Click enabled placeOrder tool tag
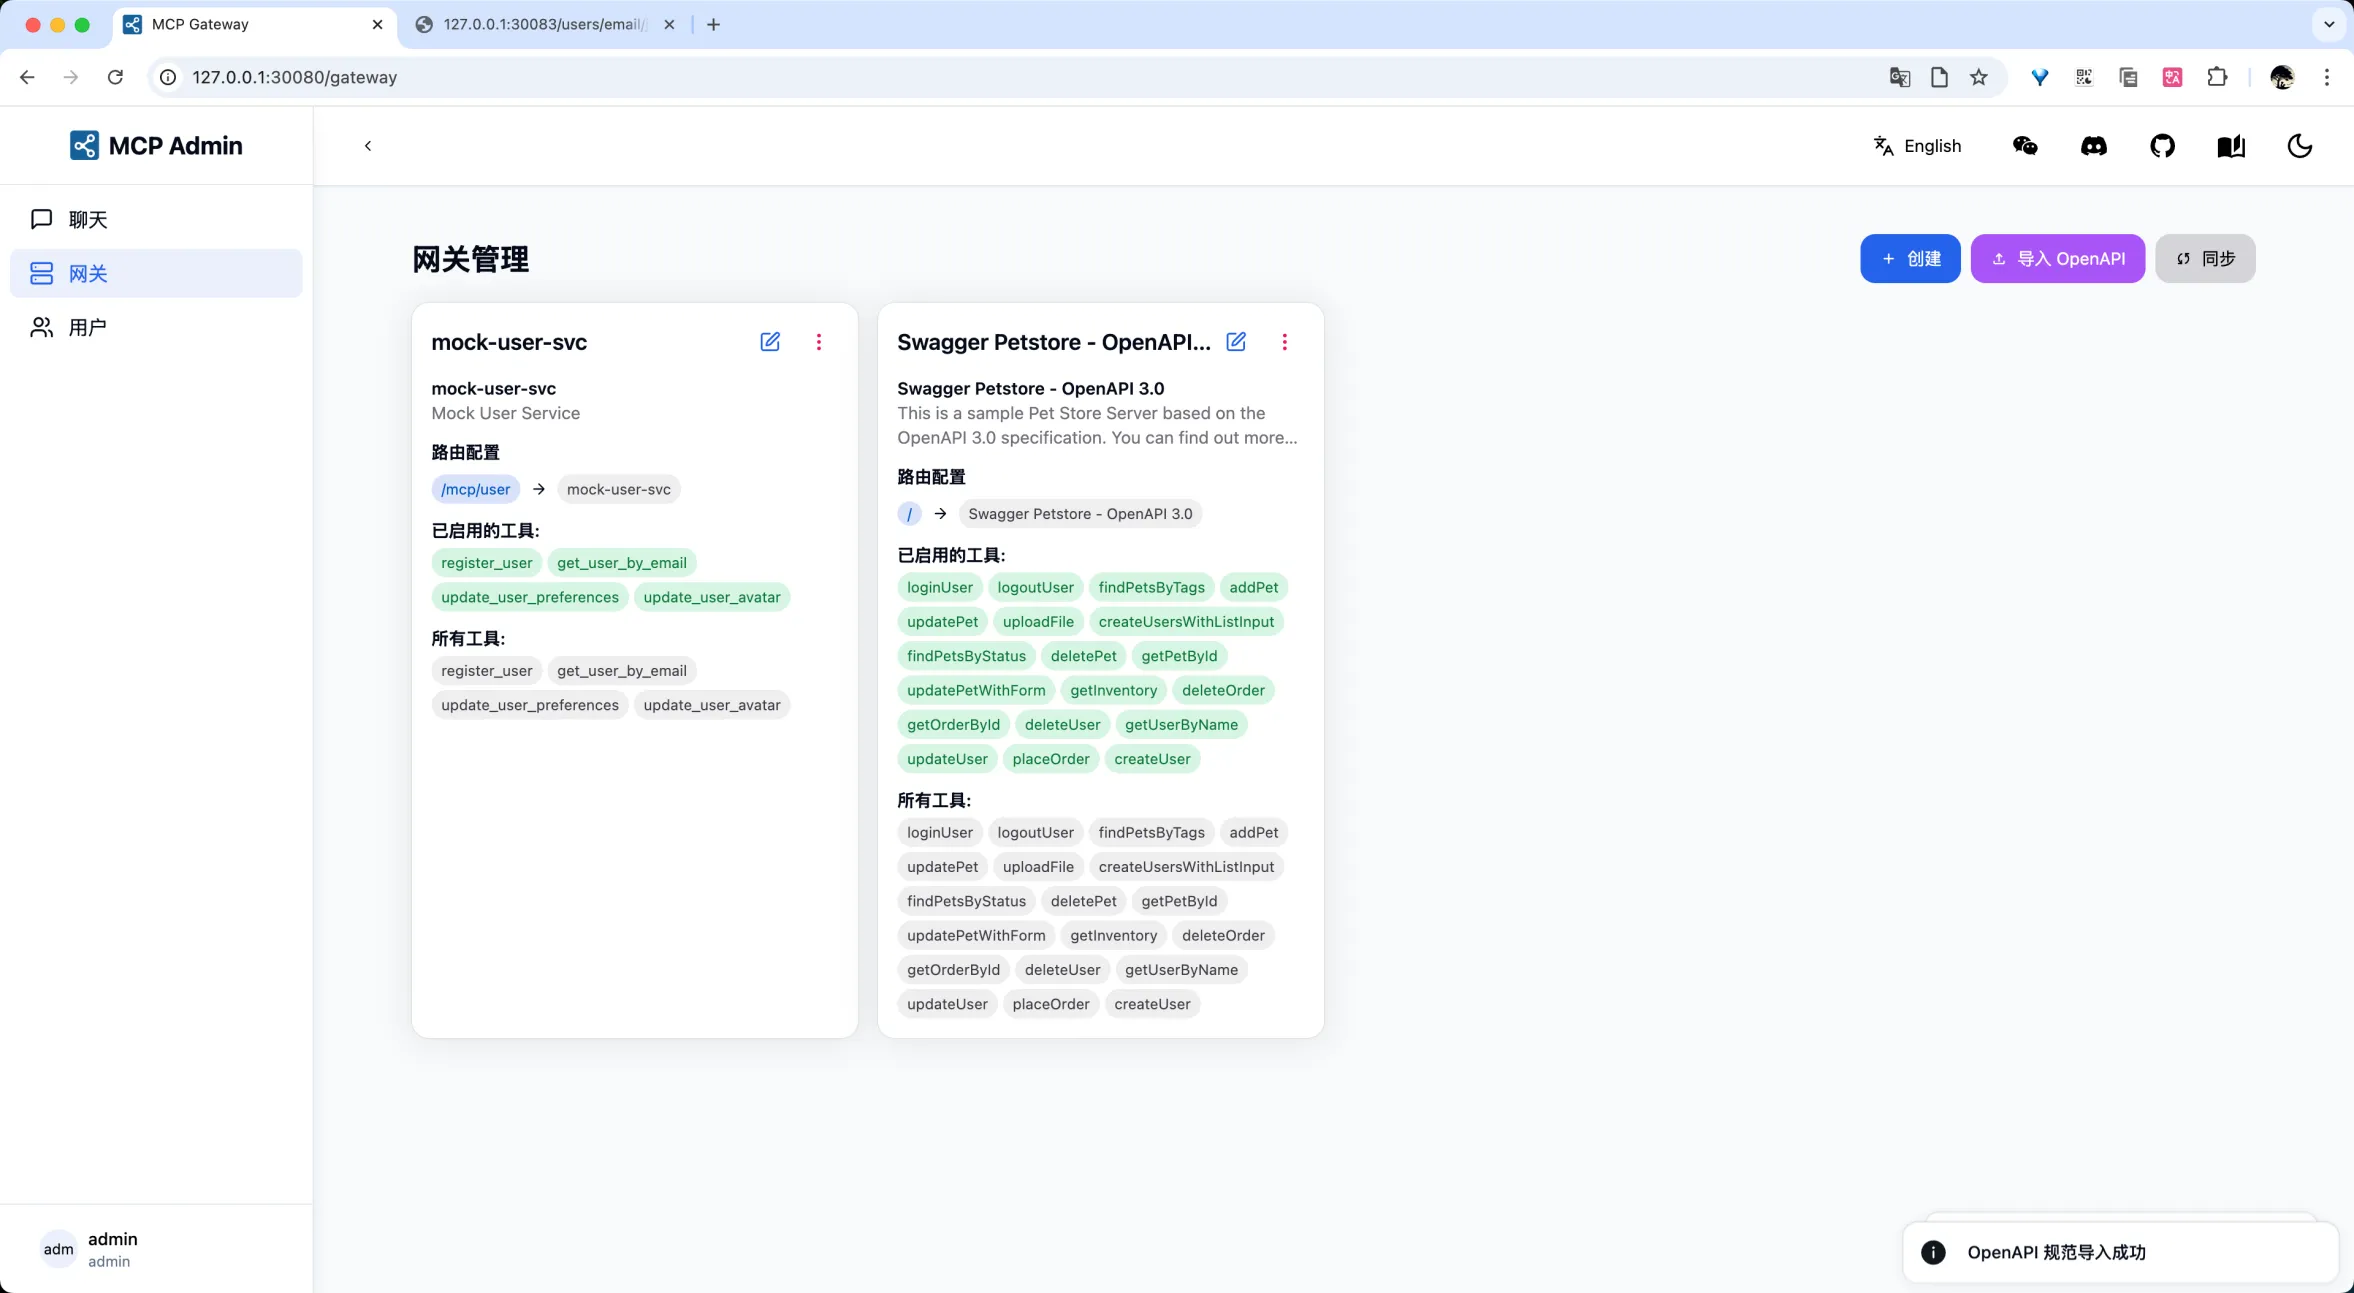2354x1293 pixels. click(x=1051, y=759)
